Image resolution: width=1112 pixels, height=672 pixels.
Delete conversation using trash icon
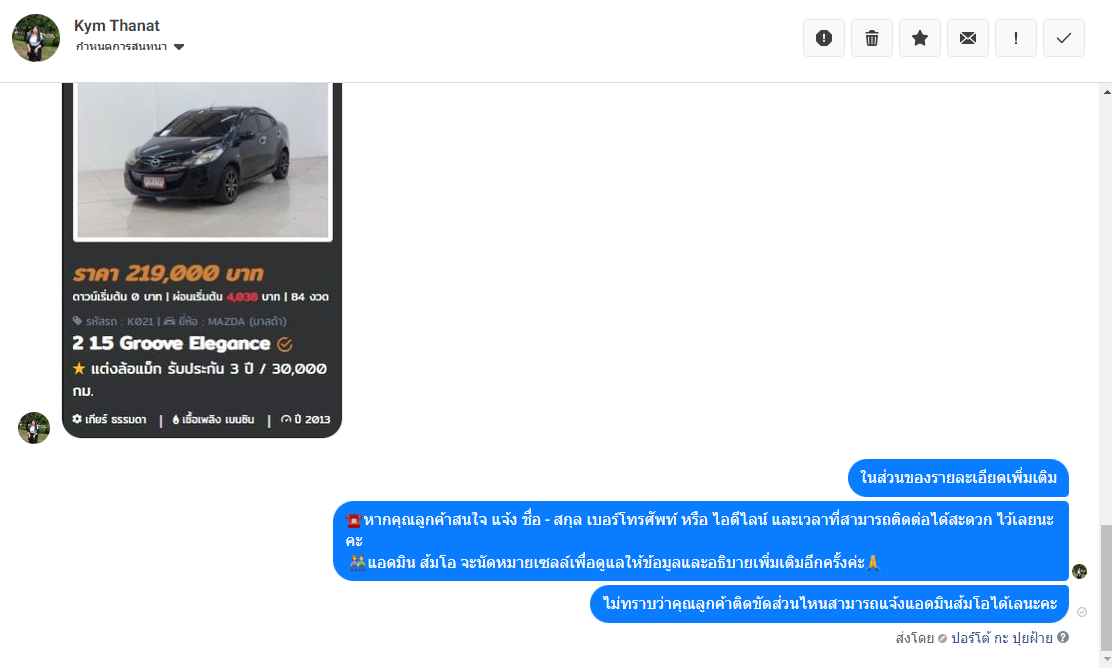tap(872, 38)
